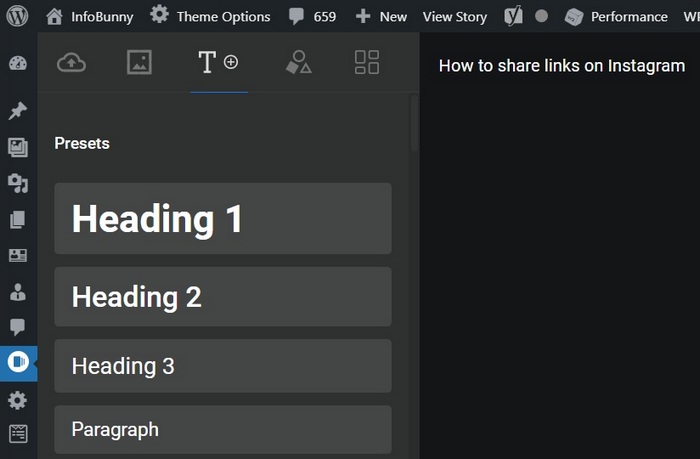Switch to the third-party image tab
This screenshot has width=700, height=459.
click(139, 62)
